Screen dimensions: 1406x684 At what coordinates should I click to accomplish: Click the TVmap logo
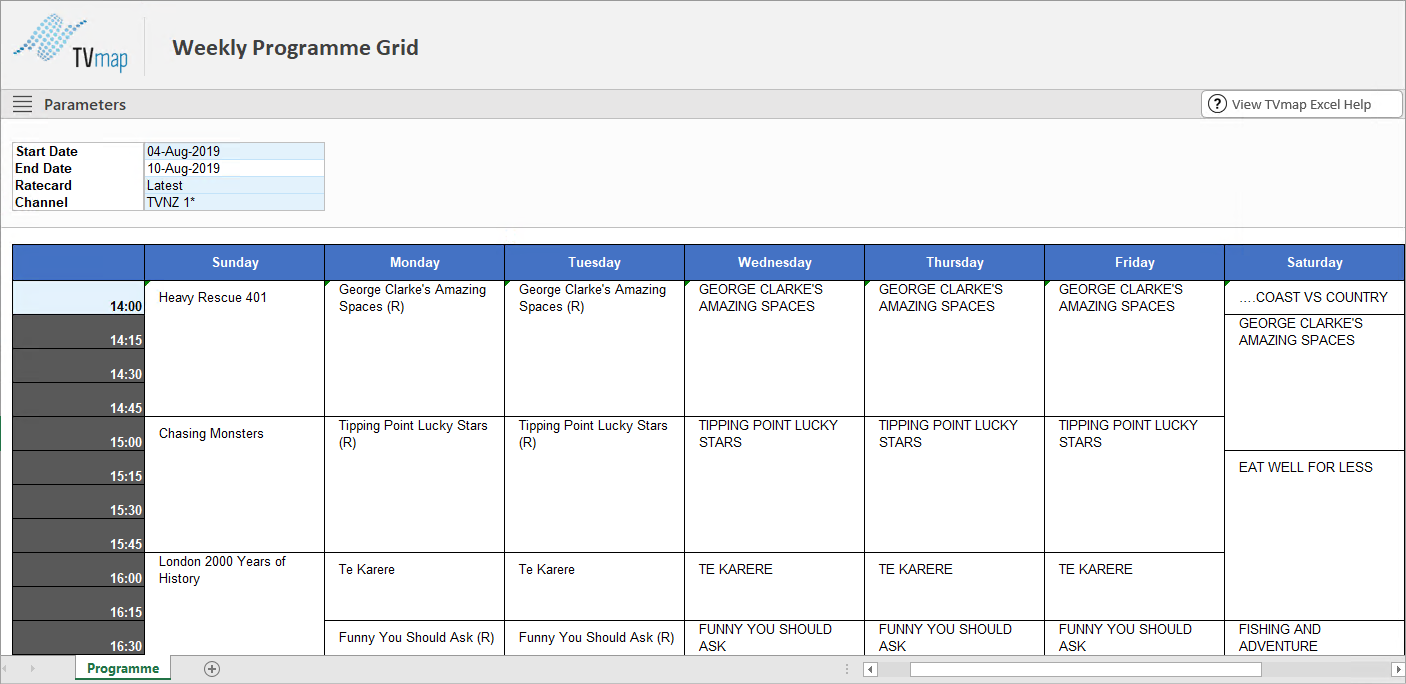(x=70, y=44)
